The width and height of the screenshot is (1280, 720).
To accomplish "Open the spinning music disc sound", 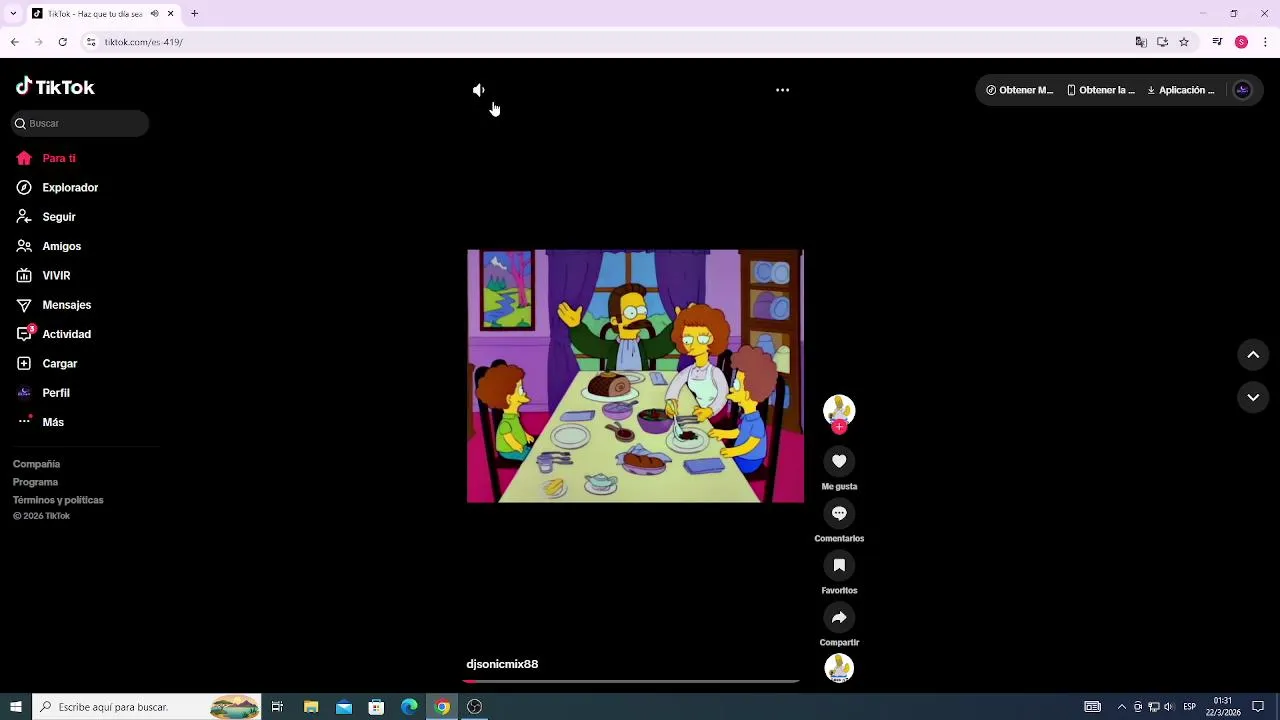I will click(839, 667).
